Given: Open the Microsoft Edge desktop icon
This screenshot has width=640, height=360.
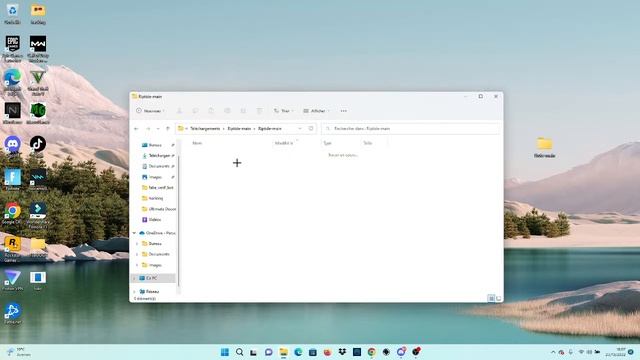Looking at the screenshot, I should (x=12, y=82).
